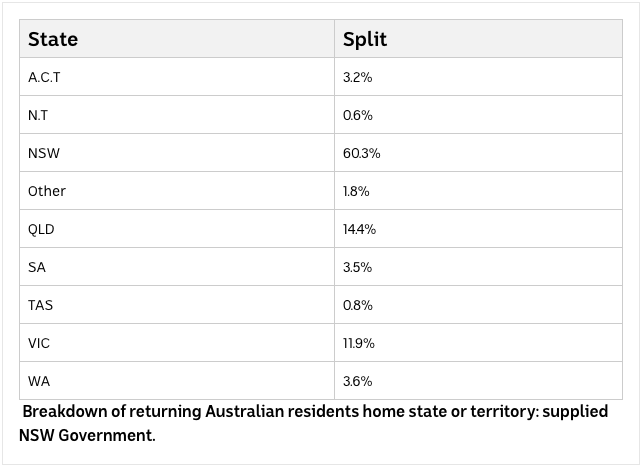Select the TAS state cell
The height and width of the screenshot is (467, 642).
(41, 305)
